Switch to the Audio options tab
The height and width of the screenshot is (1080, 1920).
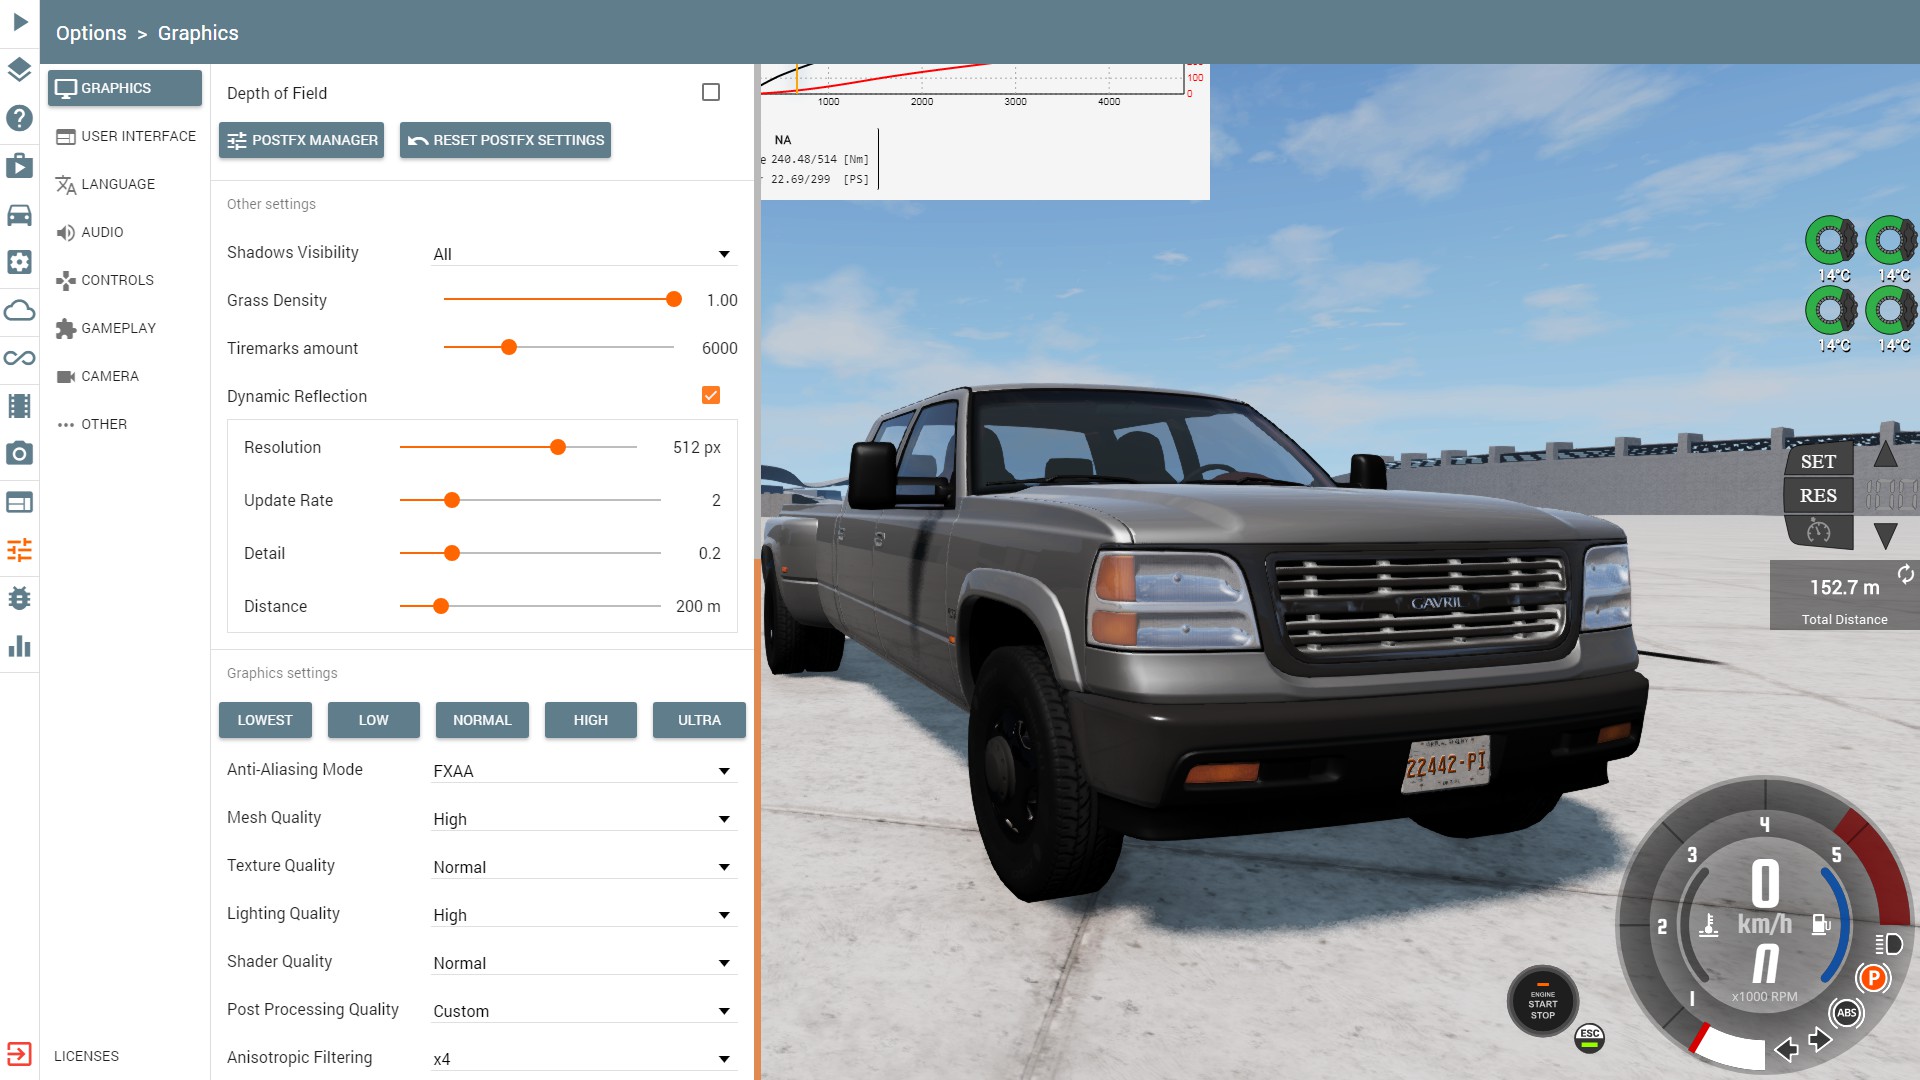click(x=102, y=232)
